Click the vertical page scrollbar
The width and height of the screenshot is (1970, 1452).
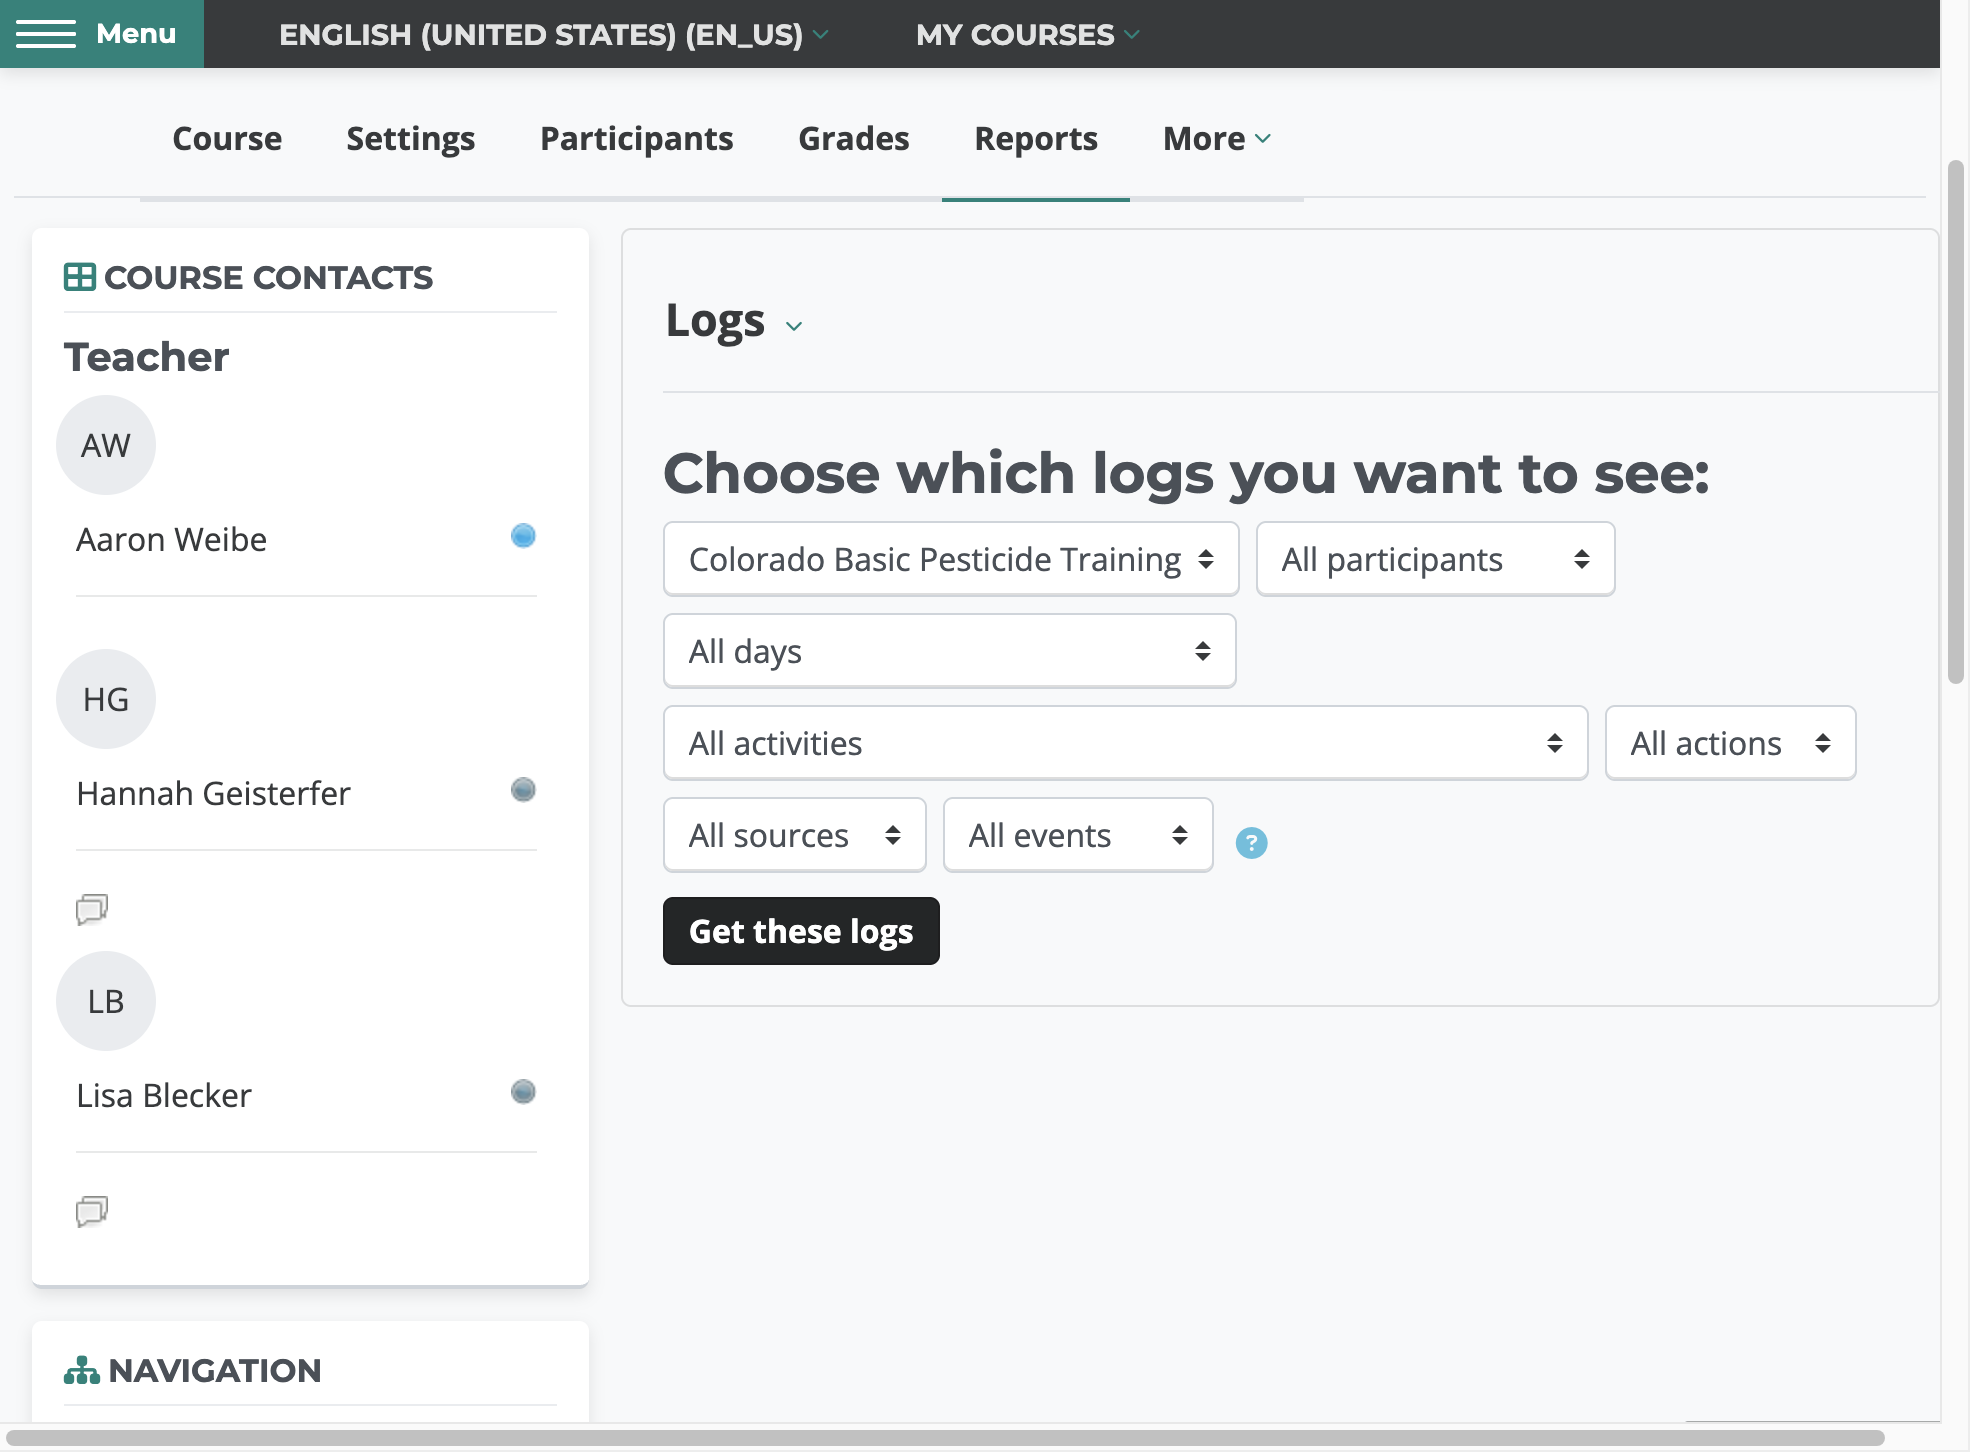1956,421
